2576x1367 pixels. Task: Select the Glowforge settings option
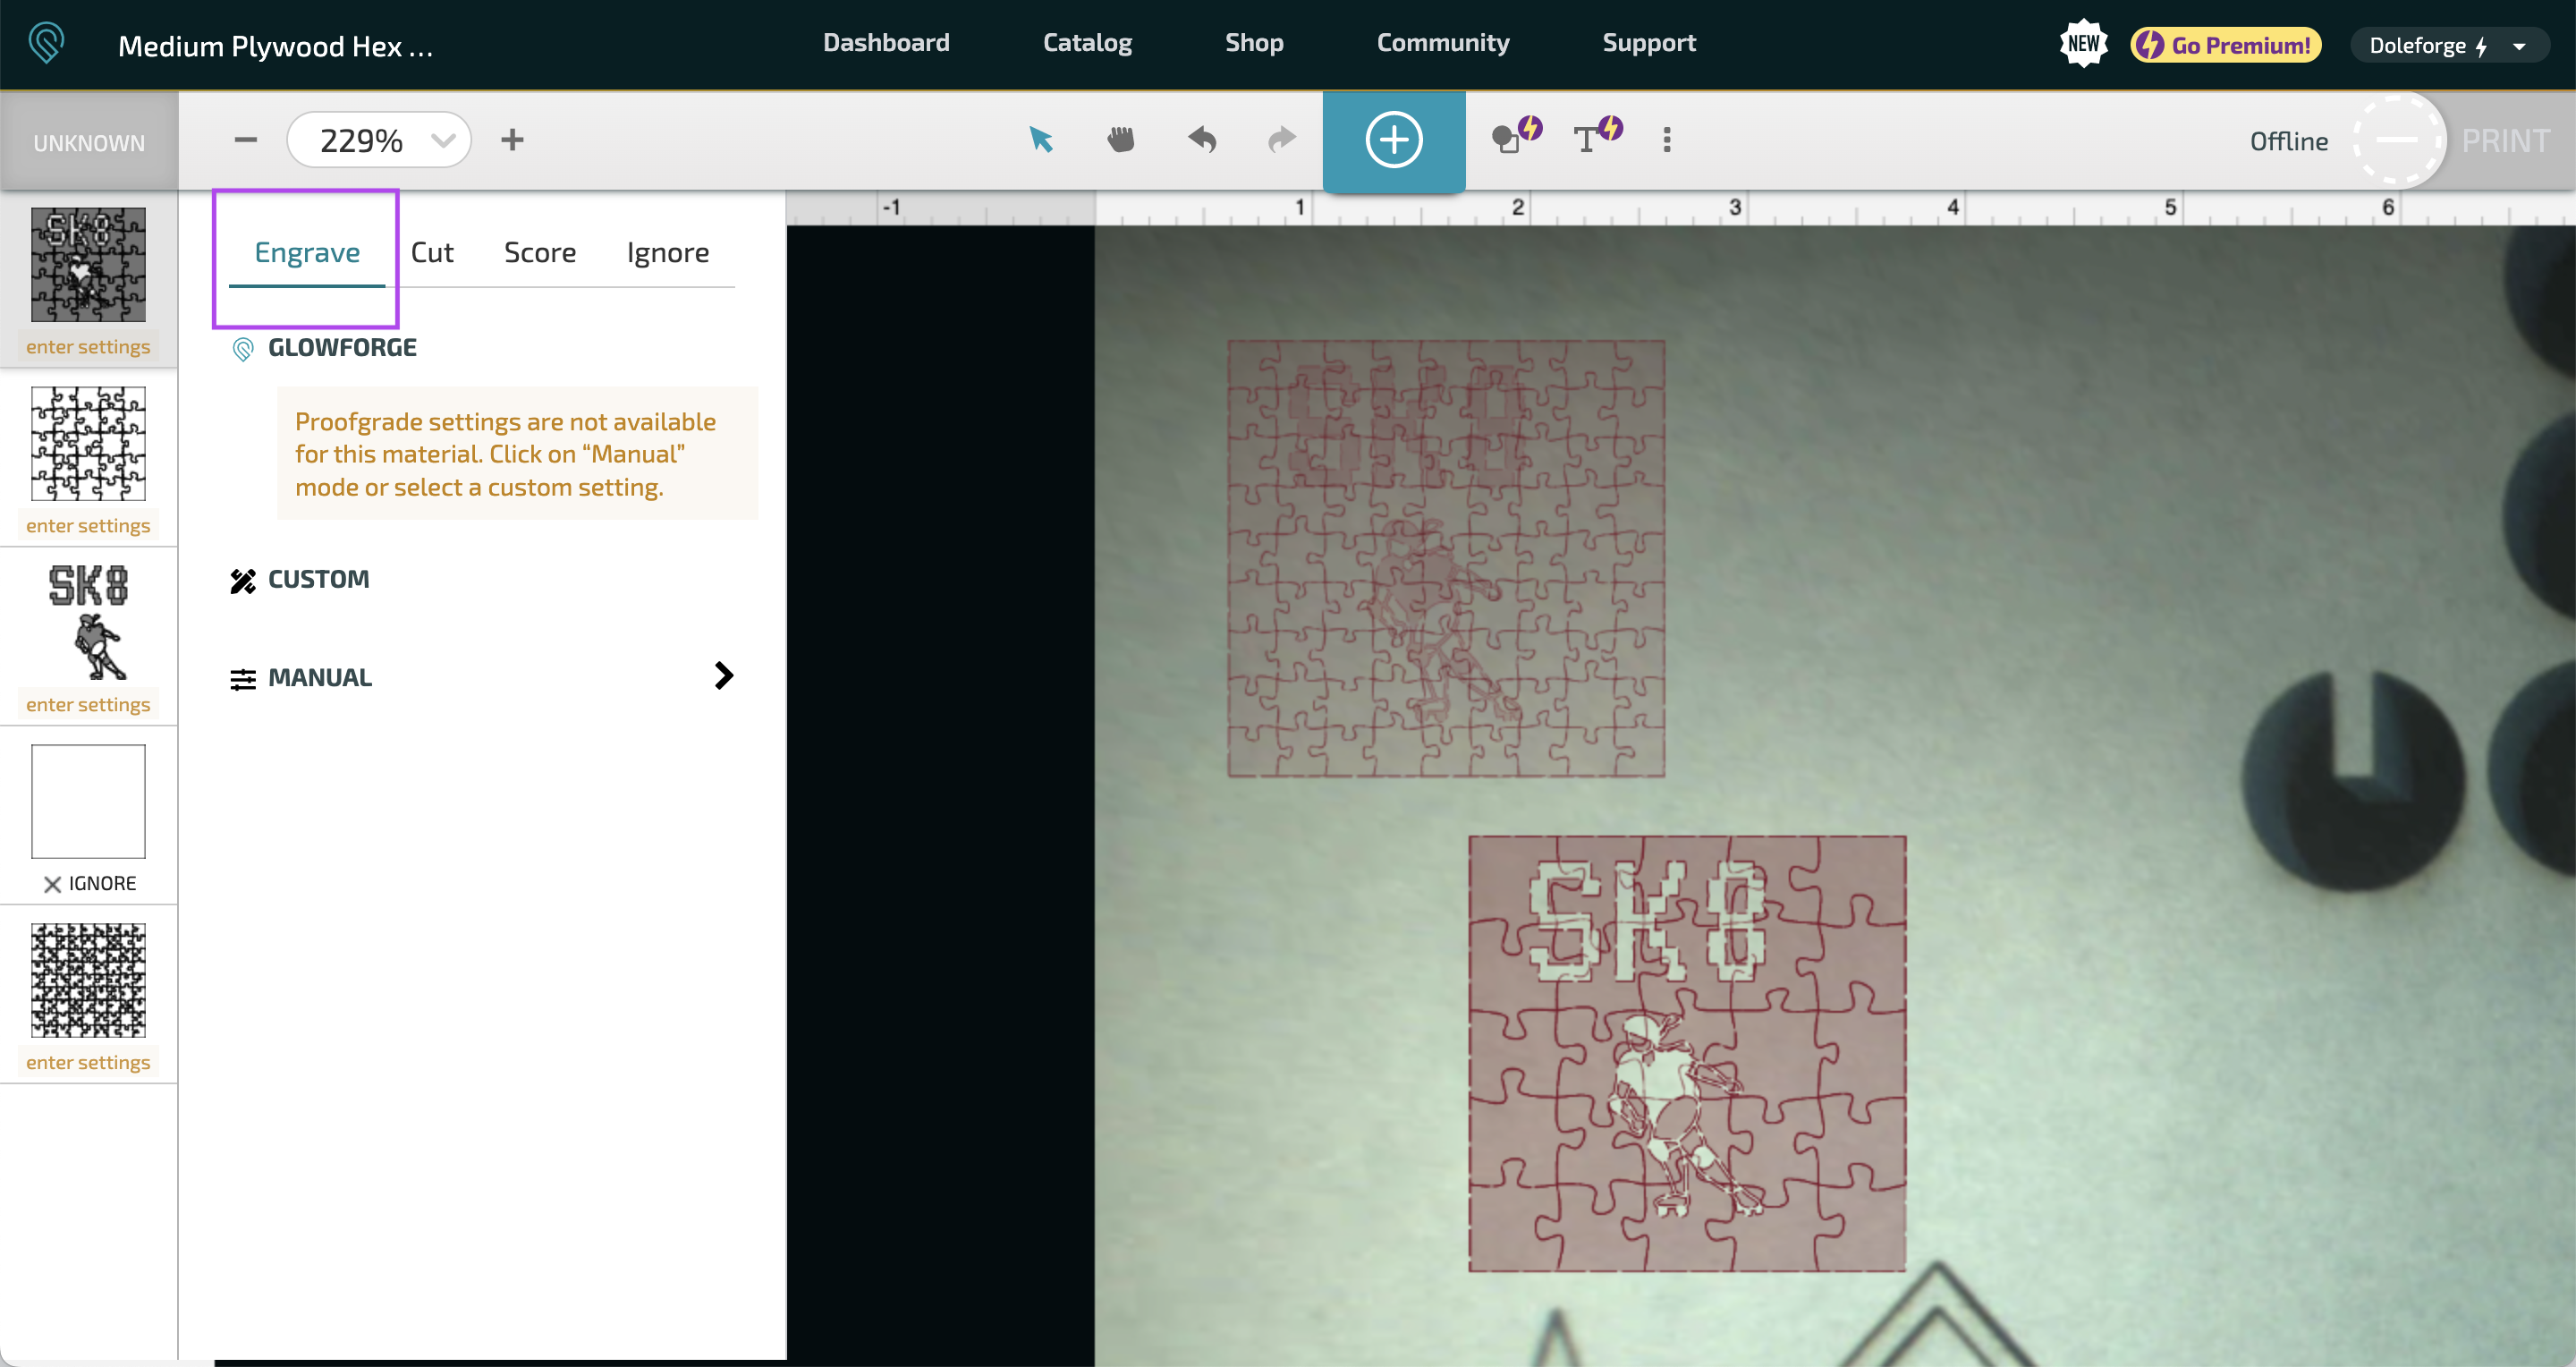[x=342, y=348]
